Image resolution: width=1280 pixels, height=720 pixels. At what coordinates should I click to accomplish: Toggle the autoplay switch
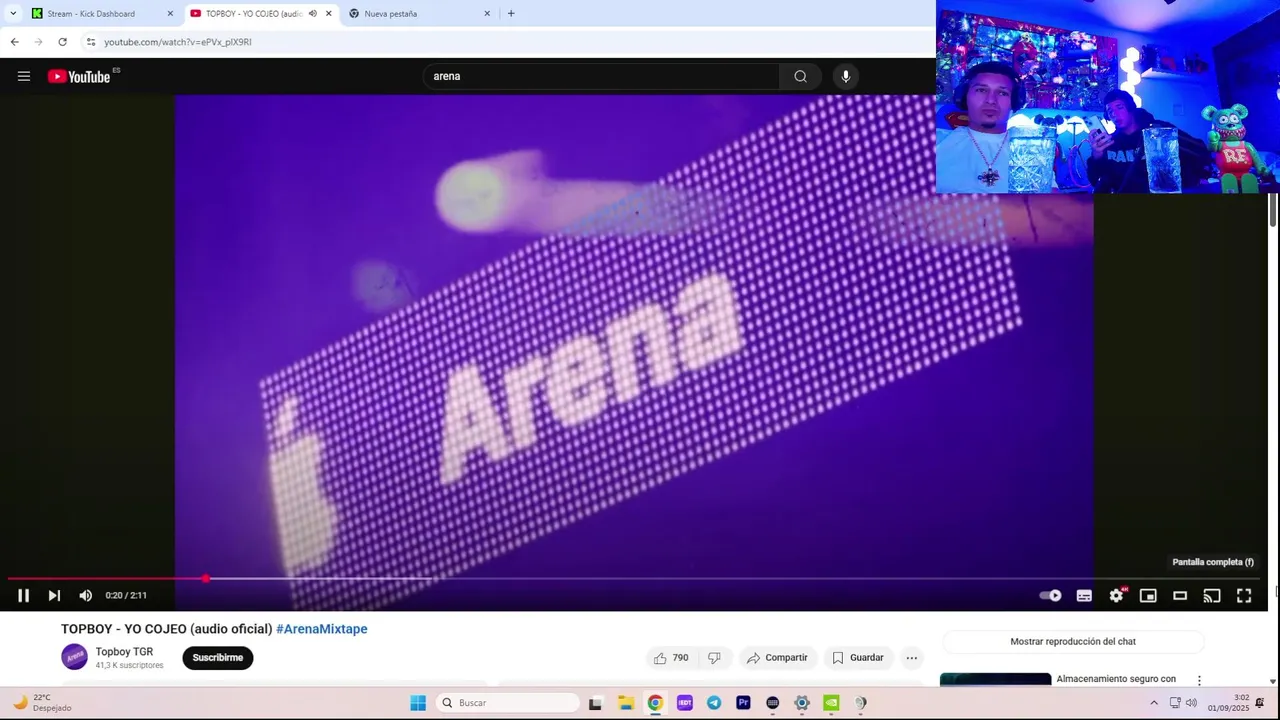coord(1050,596)
